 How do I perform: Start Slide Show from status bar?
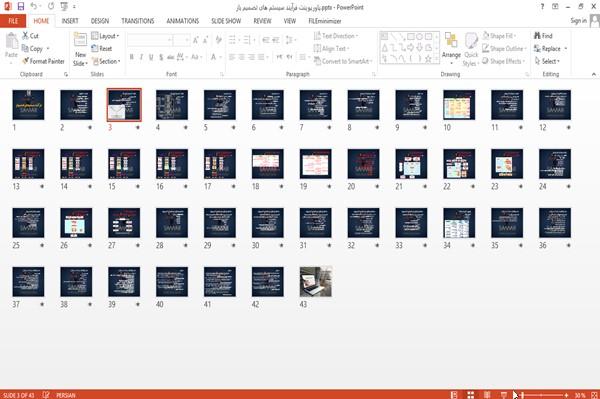coord(504,395)
